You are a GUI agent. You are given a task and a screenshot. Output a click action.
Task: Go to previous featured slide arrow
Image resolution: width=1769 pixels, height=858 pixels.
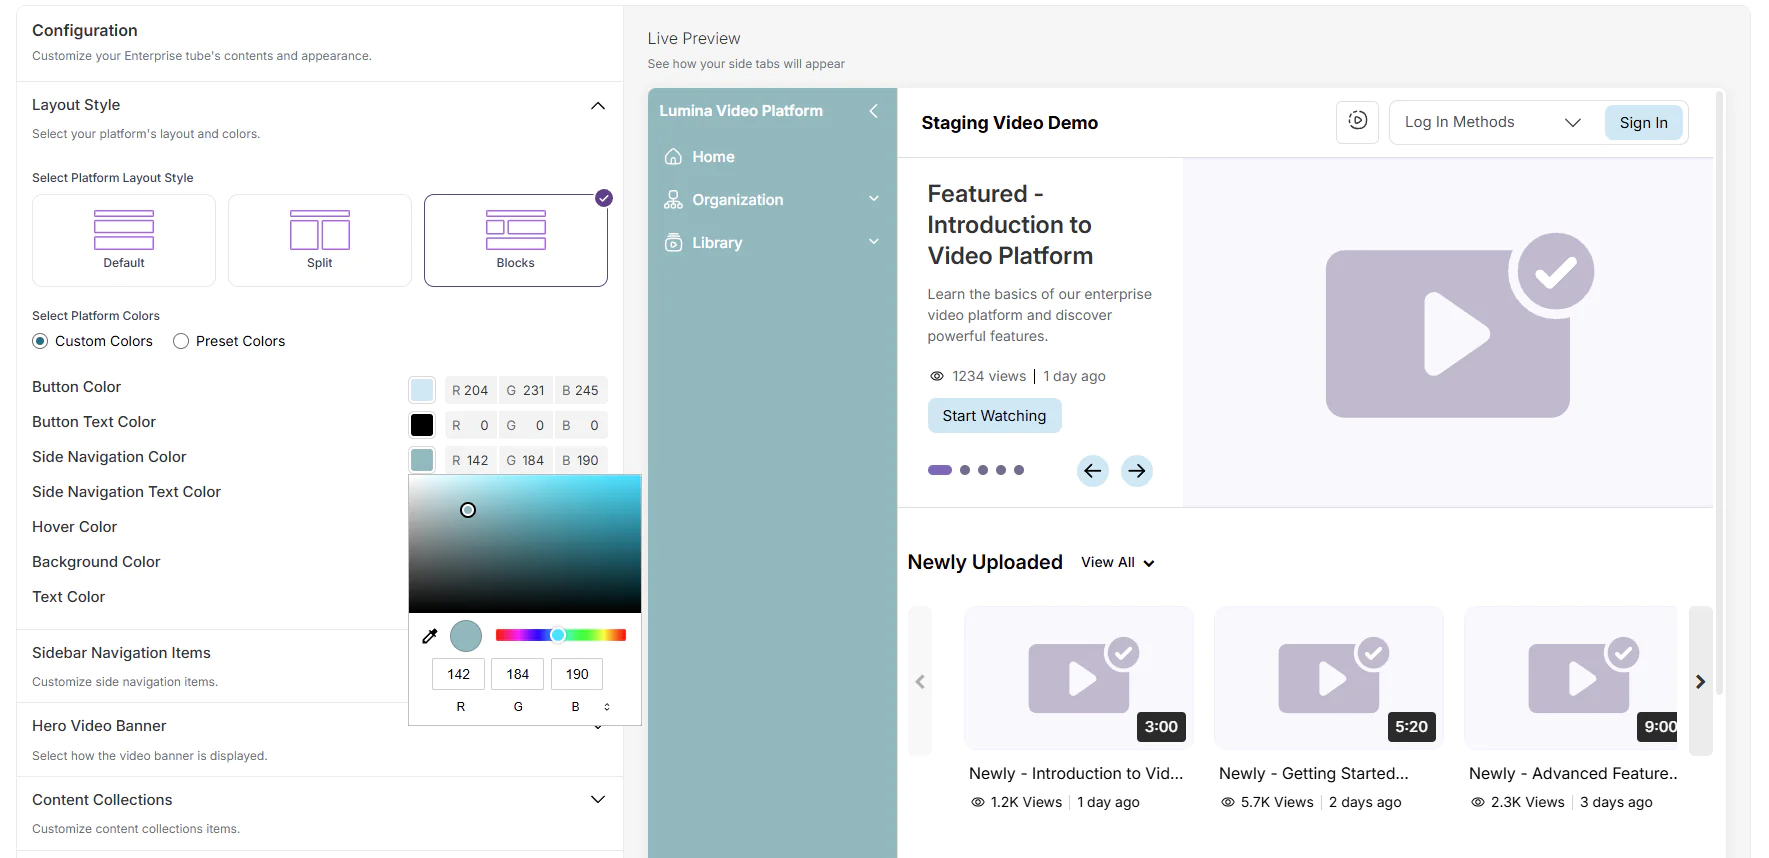[x=1092, y=471]
